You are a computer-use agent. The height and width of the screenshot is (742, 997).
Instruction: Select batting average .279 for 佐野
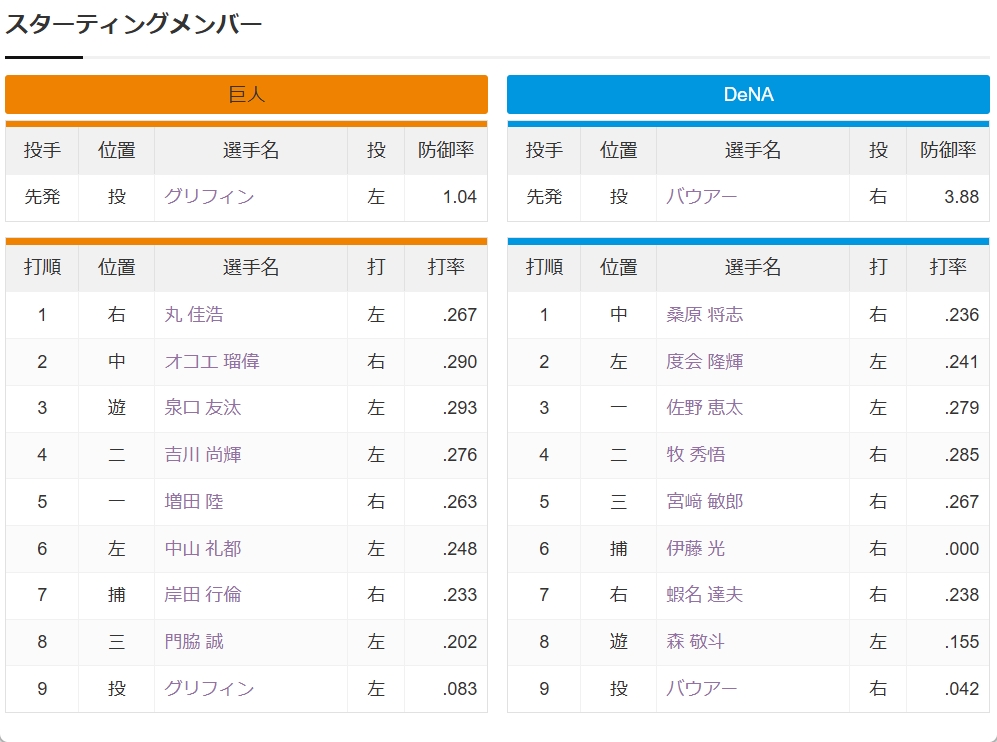[x=961, y=408]
